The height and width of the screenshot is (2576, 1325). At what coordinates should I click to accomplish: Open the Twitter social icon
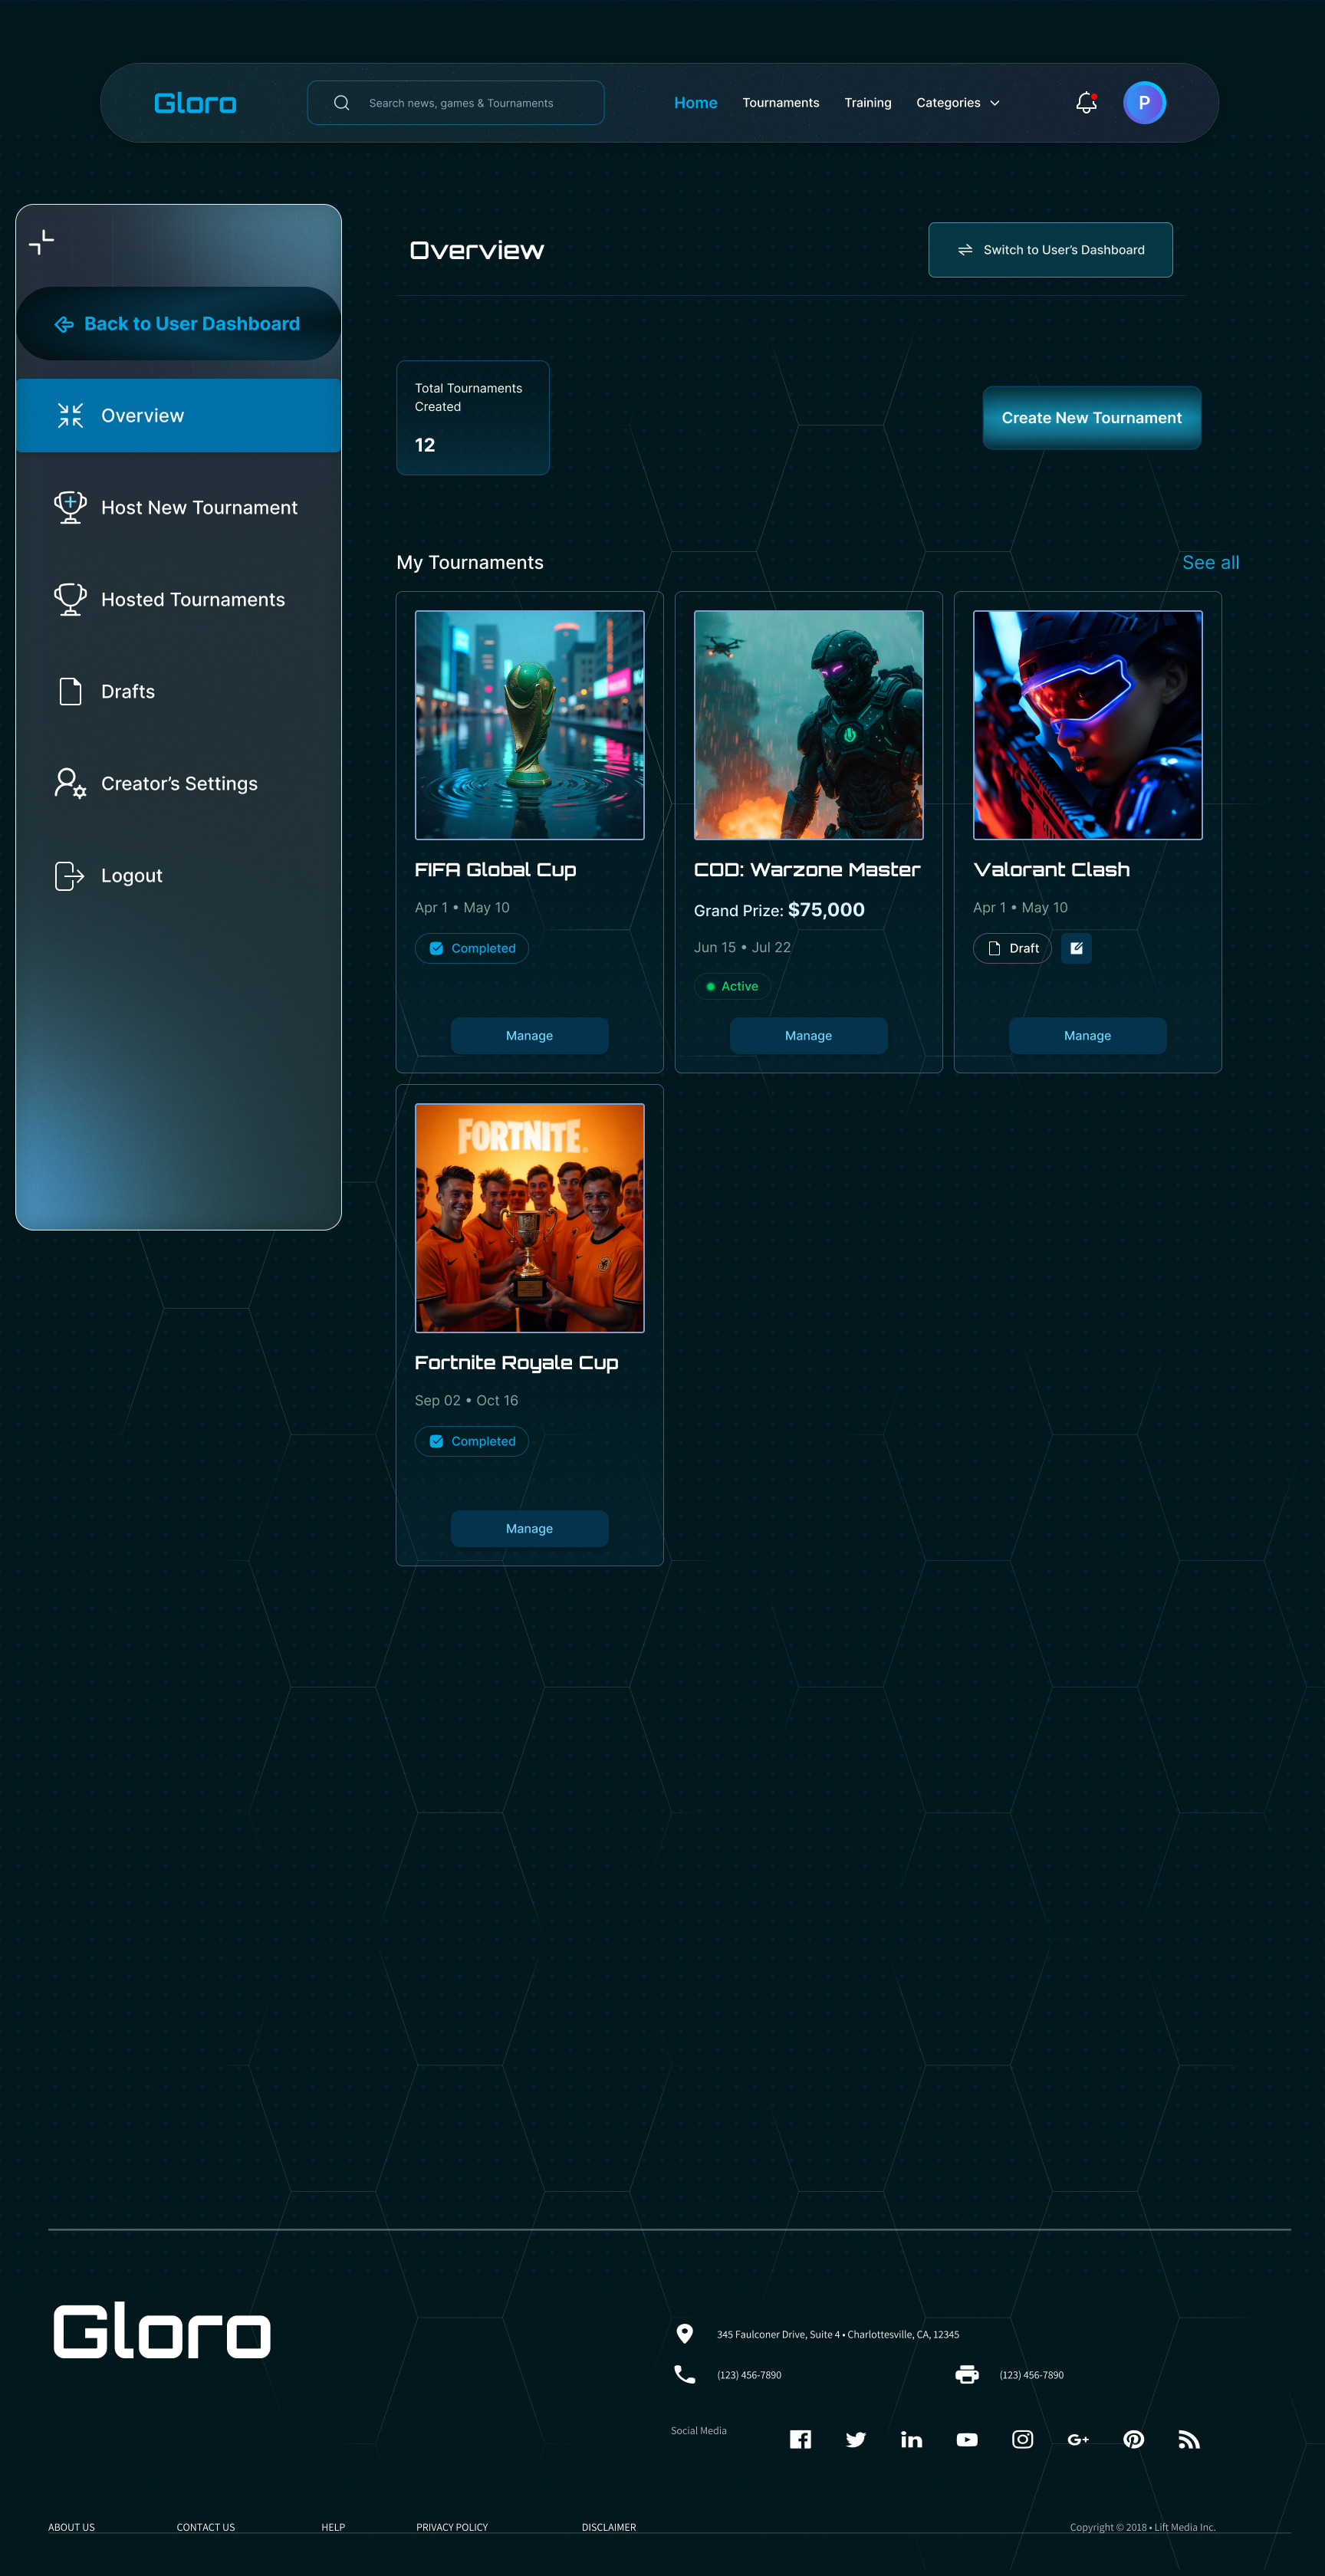click(x=856, y=2439)
